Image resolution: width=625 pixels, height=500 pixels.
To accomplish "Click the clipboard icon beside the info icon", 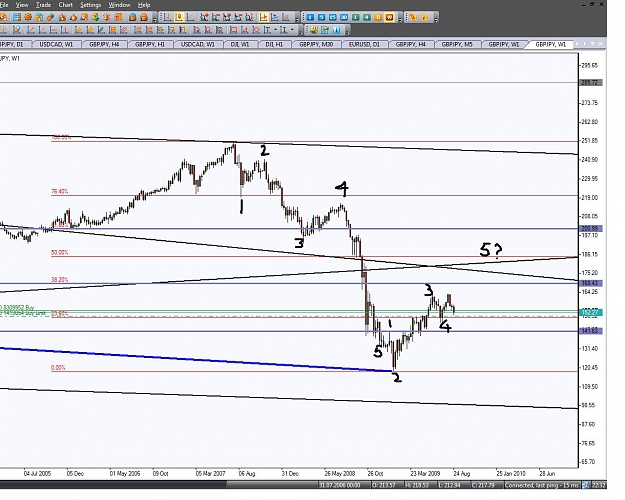I will click(x=325, y=30).
